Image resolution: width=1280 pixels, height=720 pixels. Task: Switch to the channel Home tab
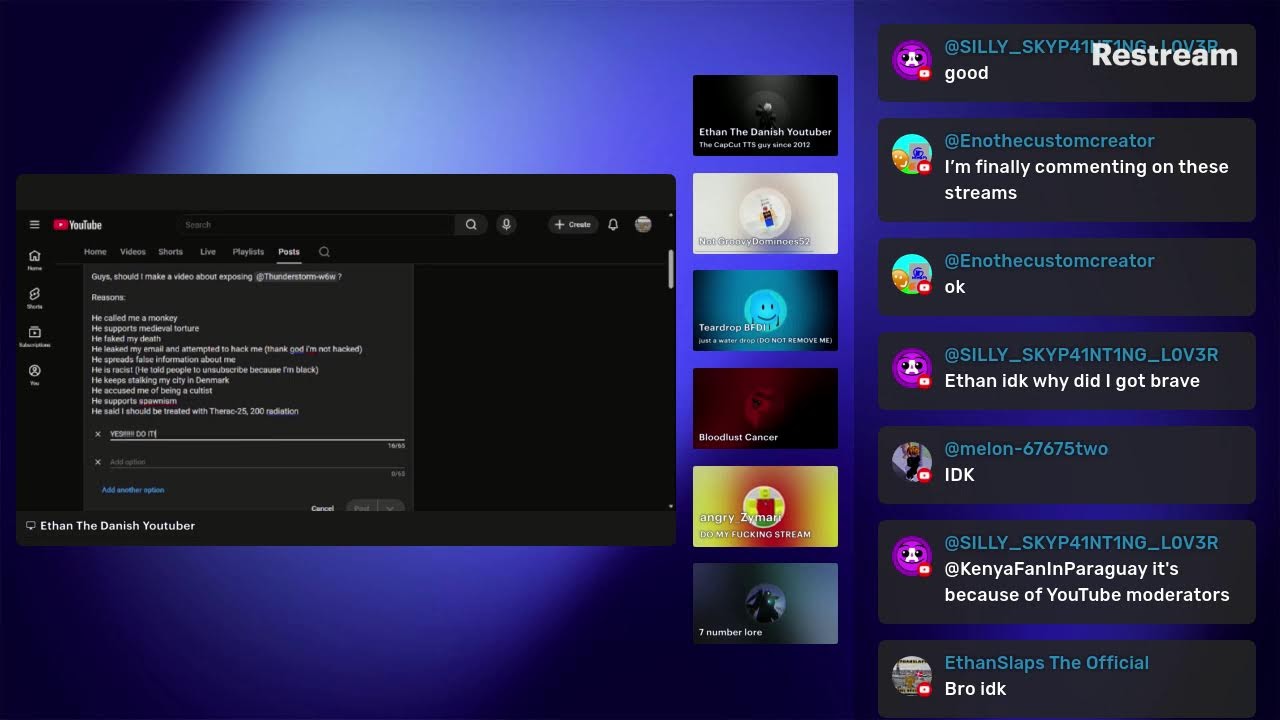[x=95, y=252]
